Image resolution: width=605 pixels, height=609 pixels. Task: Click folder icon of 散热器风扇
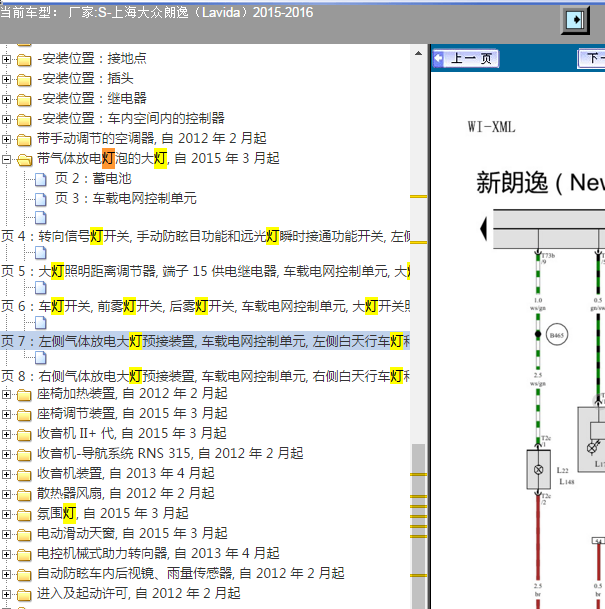24,495
